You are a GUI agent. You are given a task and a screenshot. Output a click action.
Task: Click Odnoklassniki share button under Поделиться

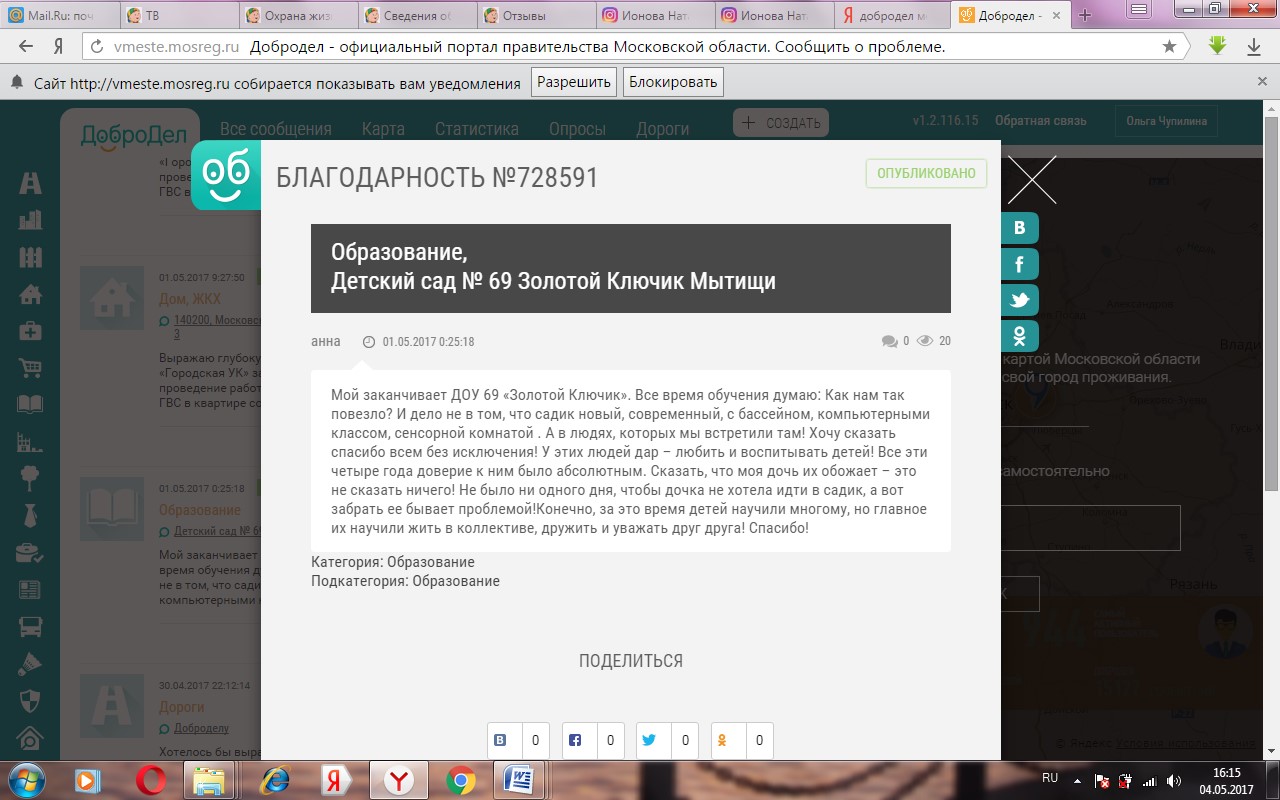pyautogui.click(x=726, y=741)
